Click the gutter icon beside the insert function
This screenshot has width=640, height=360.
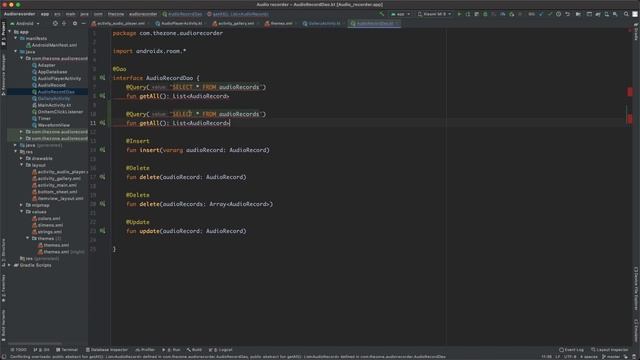click(x=102, y=150)
